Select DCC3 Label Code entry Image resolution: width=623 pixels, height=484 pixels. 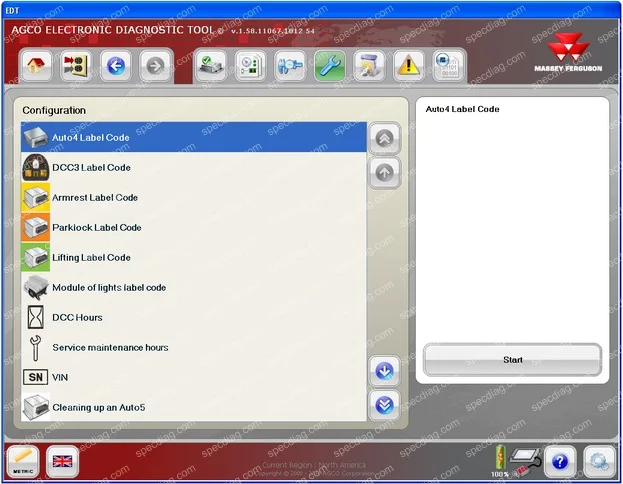[x=193, y=168]
